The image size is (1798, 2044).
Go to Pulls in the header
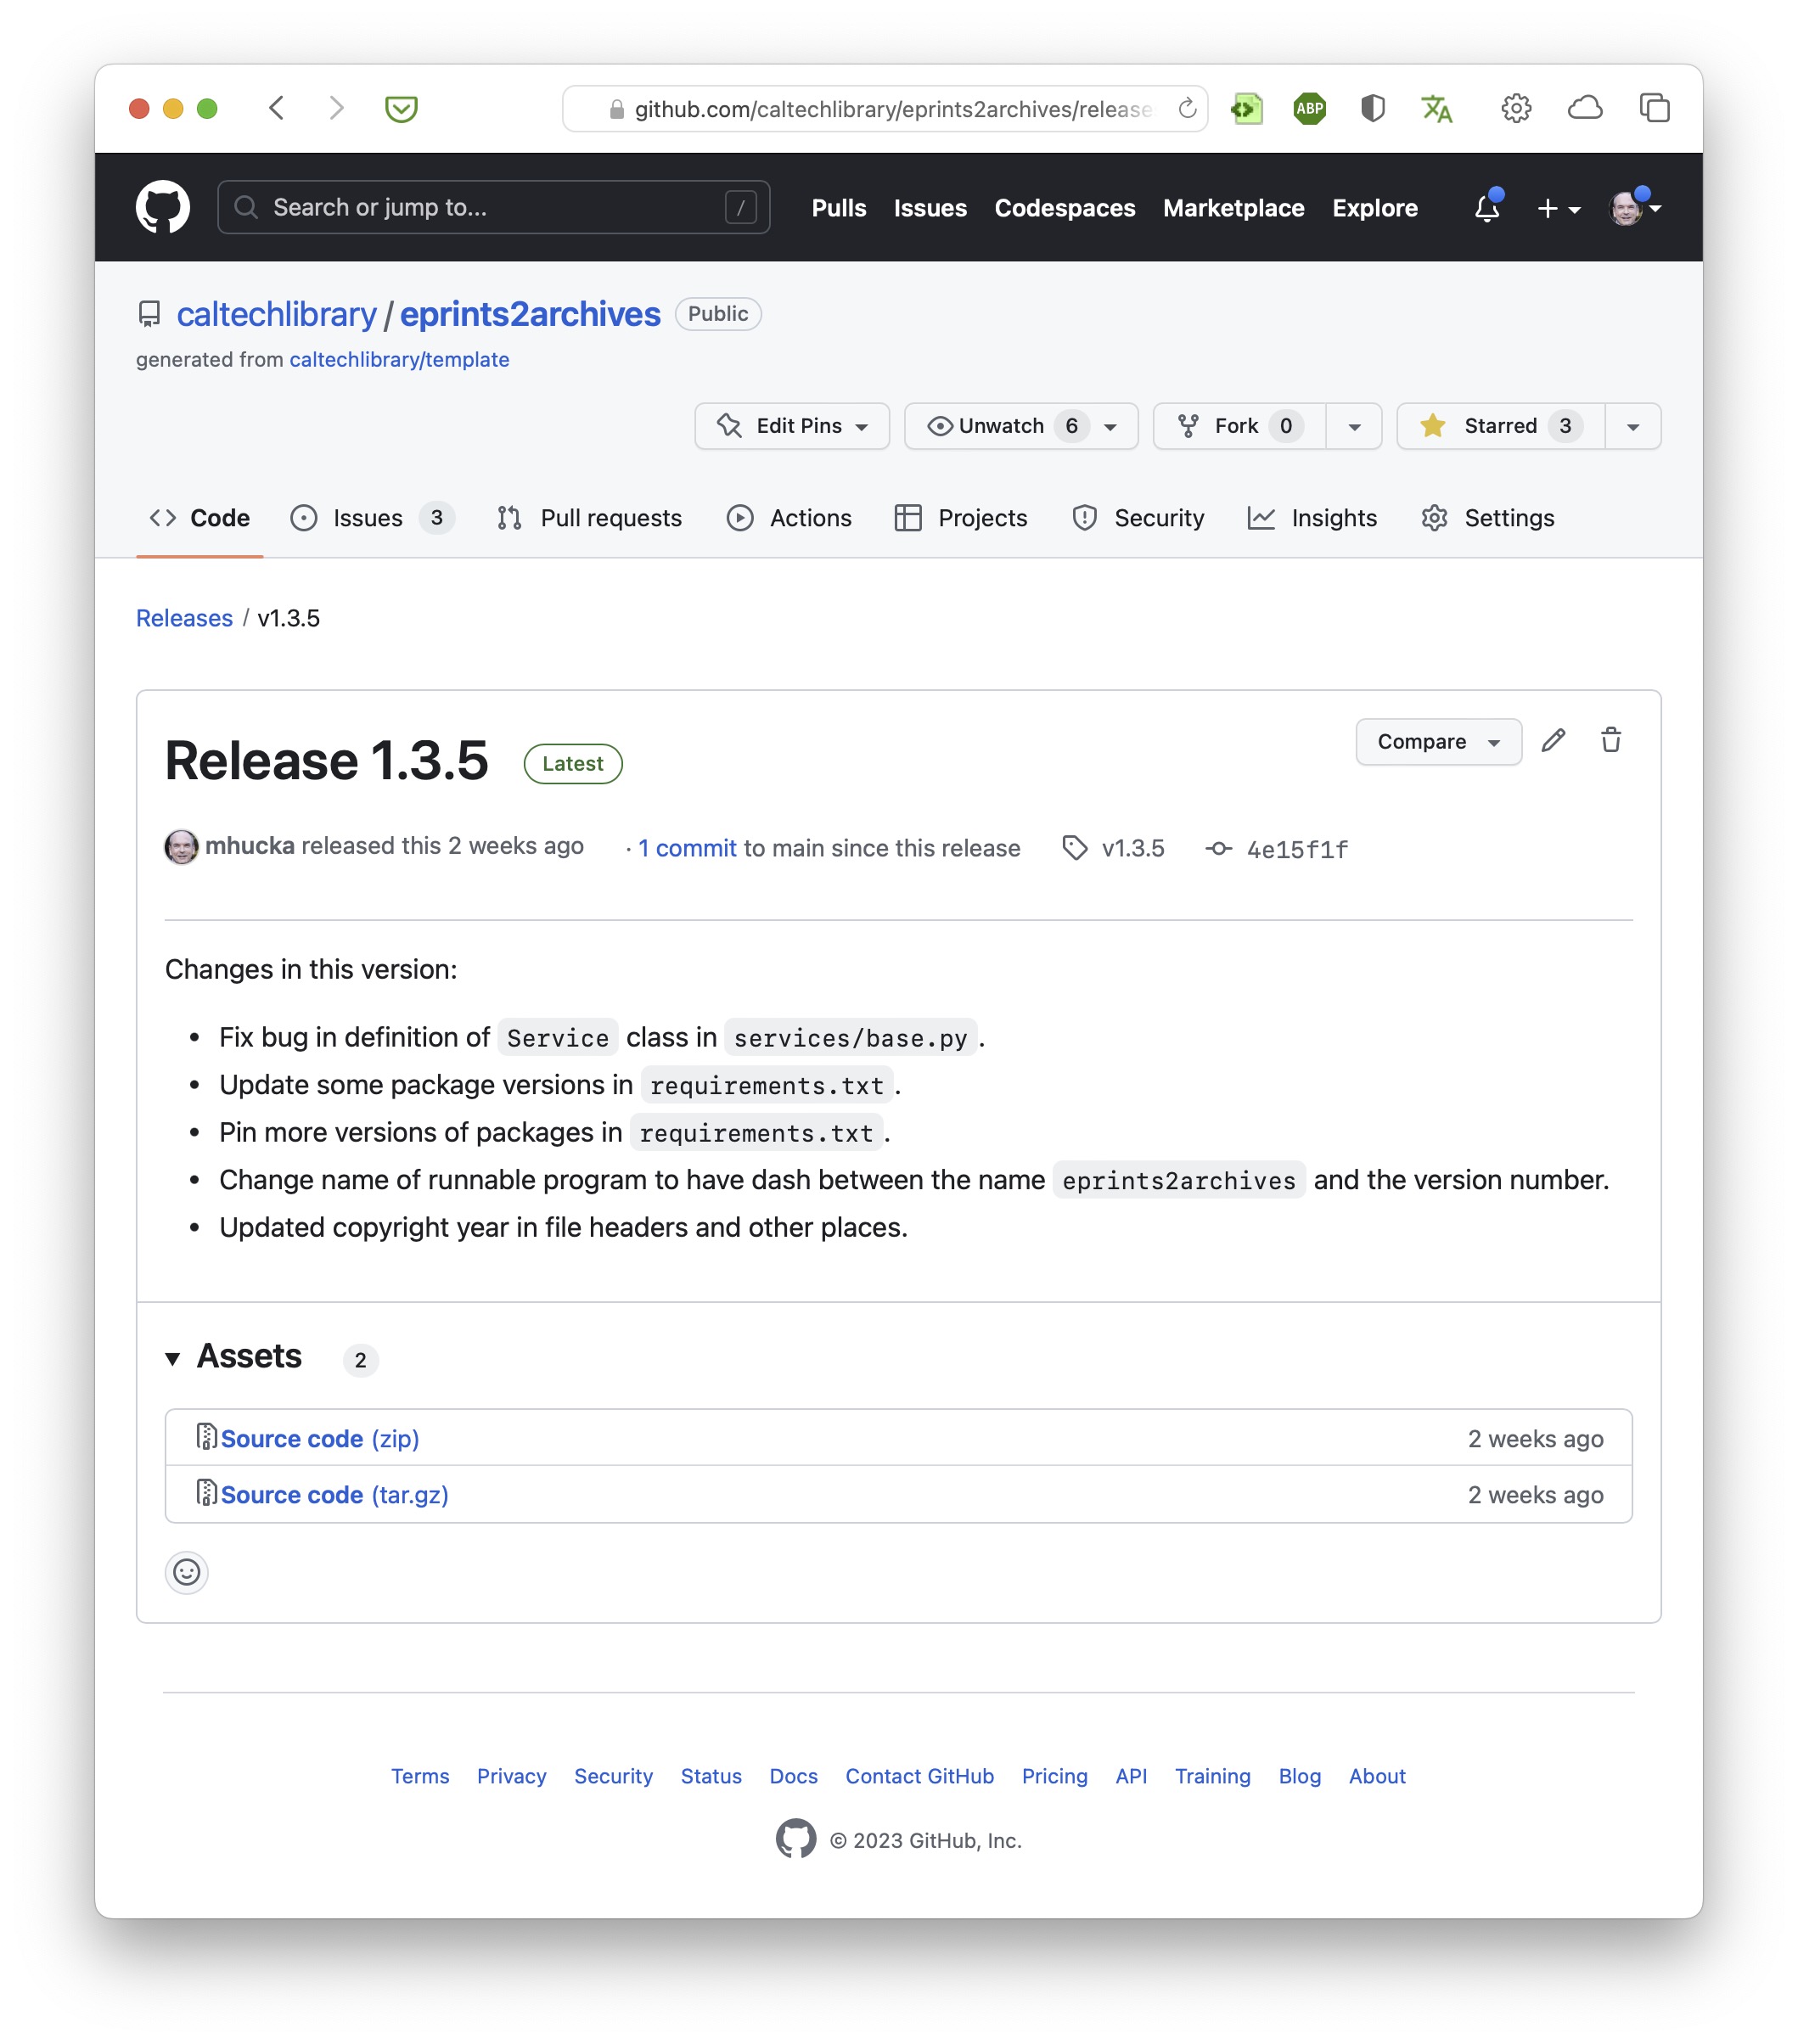tap(838, 208)
